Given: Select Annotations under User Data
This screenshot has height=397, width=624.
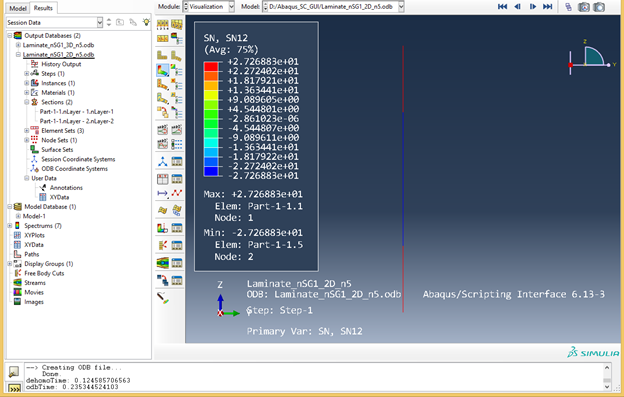Looking at the screenshot, I should 66,188.
